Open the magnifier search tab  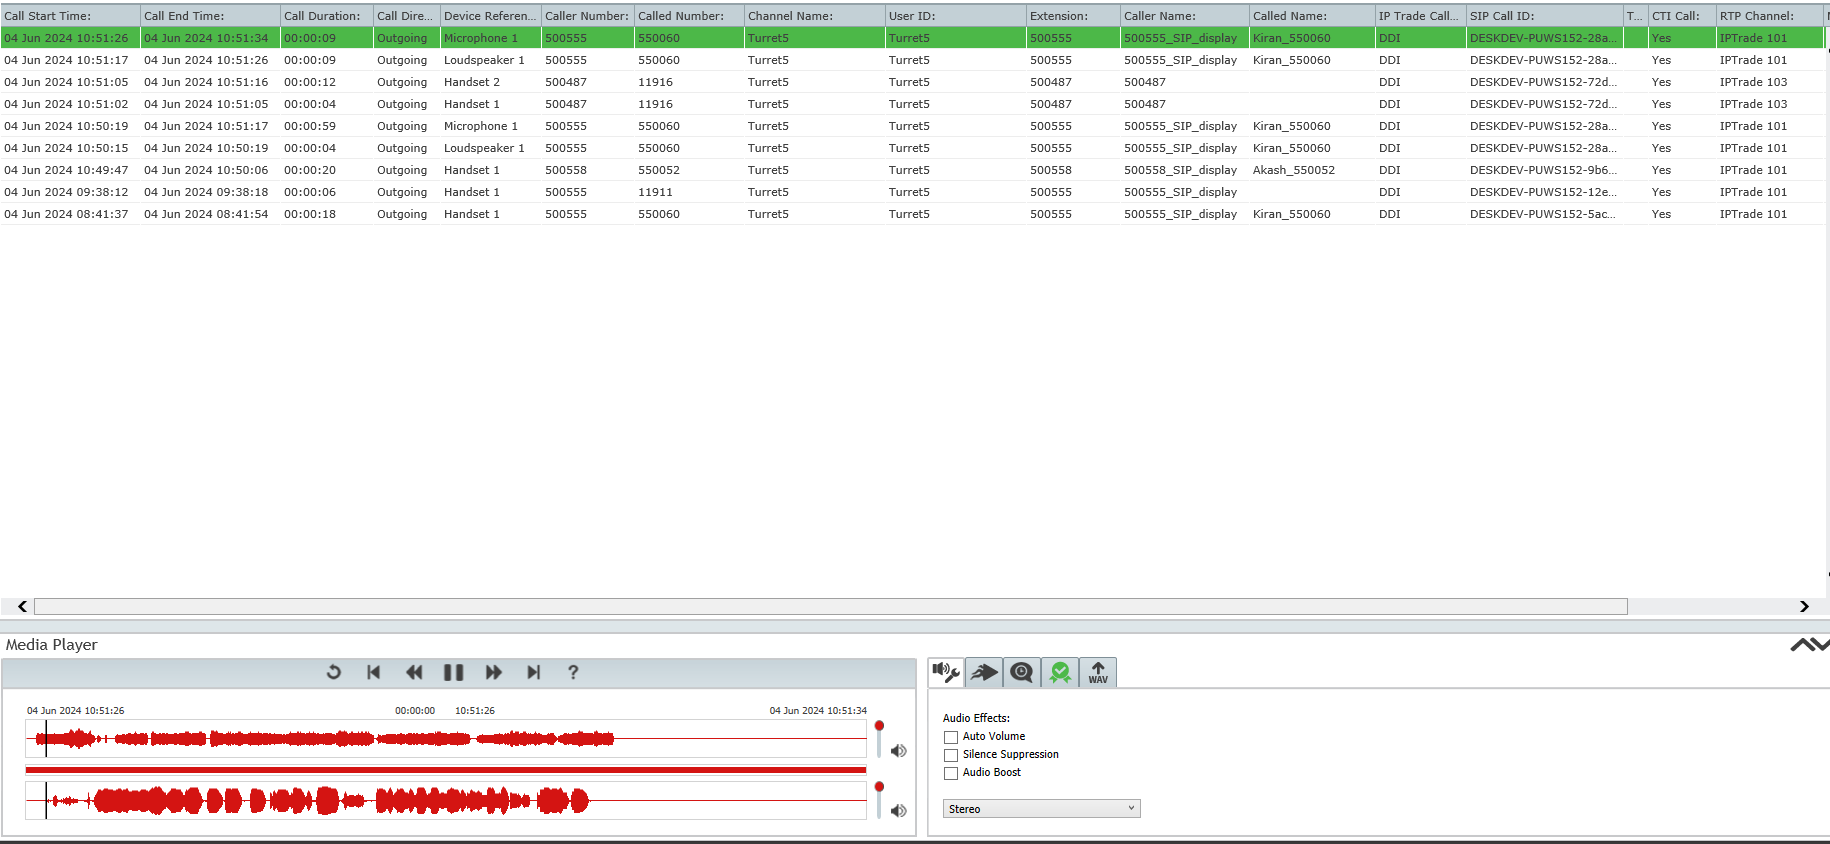[x=1021, y=672]
